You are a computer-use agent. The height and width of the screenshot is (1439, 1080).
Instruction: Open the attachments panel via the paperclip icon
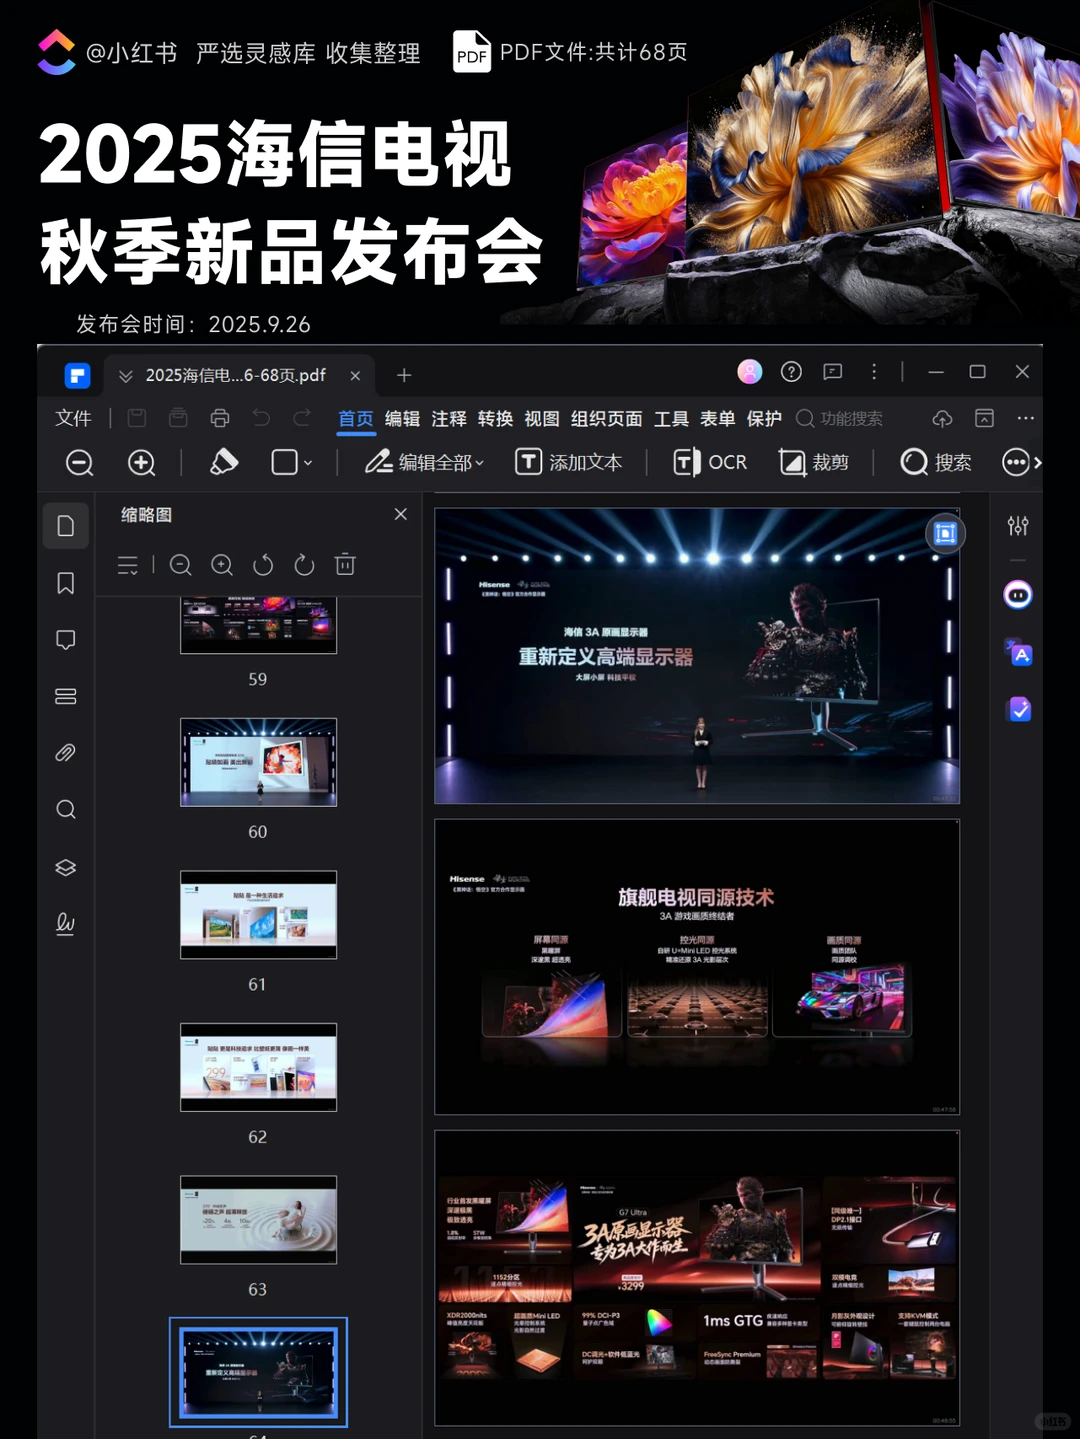pos(65,752)
